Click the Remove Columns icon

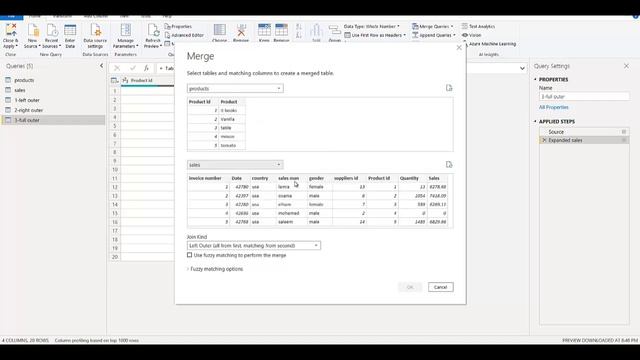241,30
